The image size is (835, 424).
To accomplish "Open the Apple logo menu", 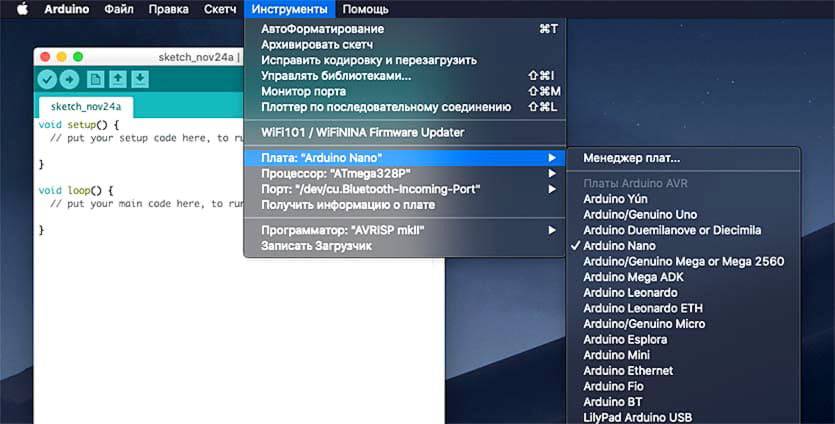I will pyautogui.click(x=21, y=10).
